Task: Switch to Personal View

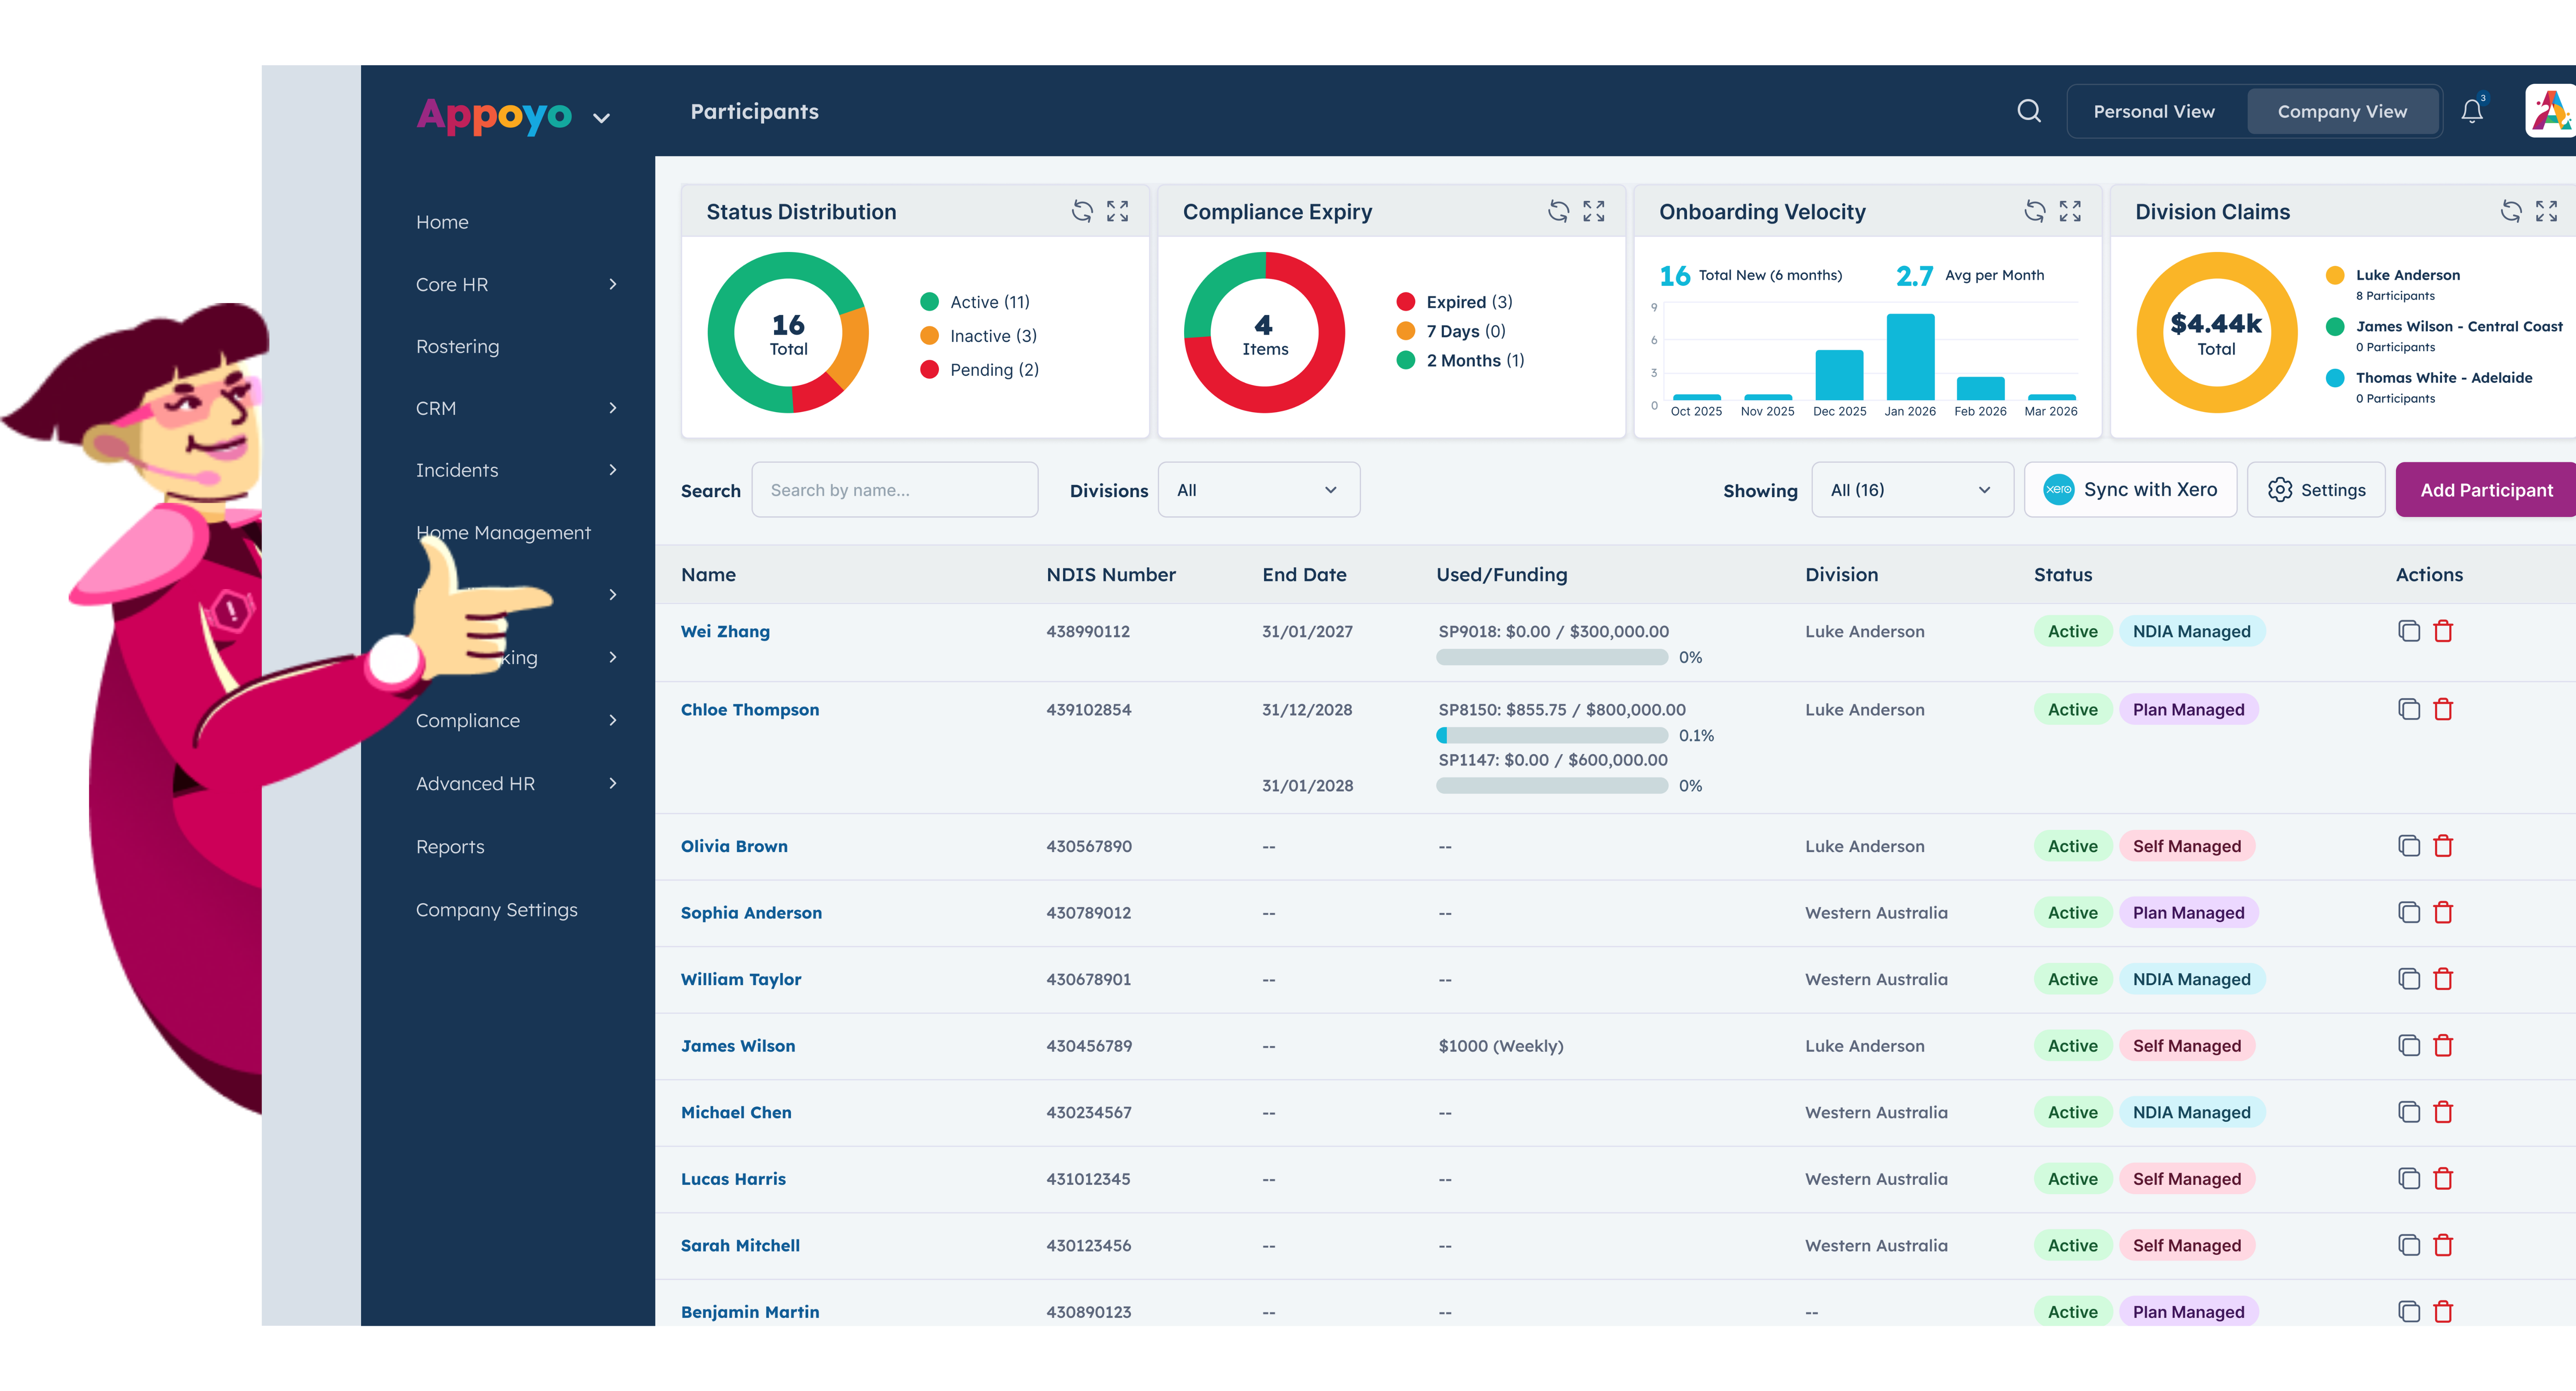Action: [x=2154, y=111]
